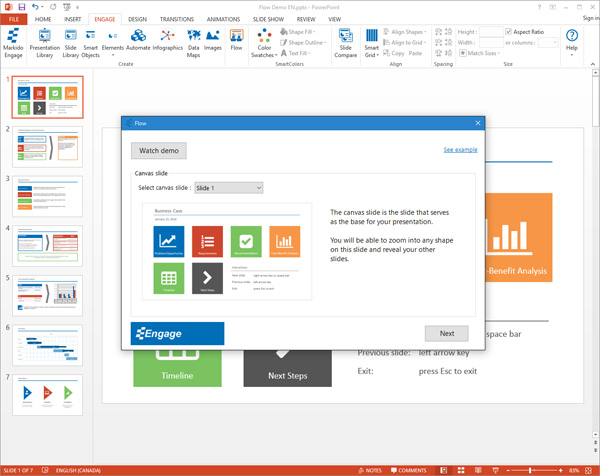Screen dimensions: 600x476
Task: Toggle the Aspect Ratio checkbox
Action: pyautogui.click(x=510, y=31)
